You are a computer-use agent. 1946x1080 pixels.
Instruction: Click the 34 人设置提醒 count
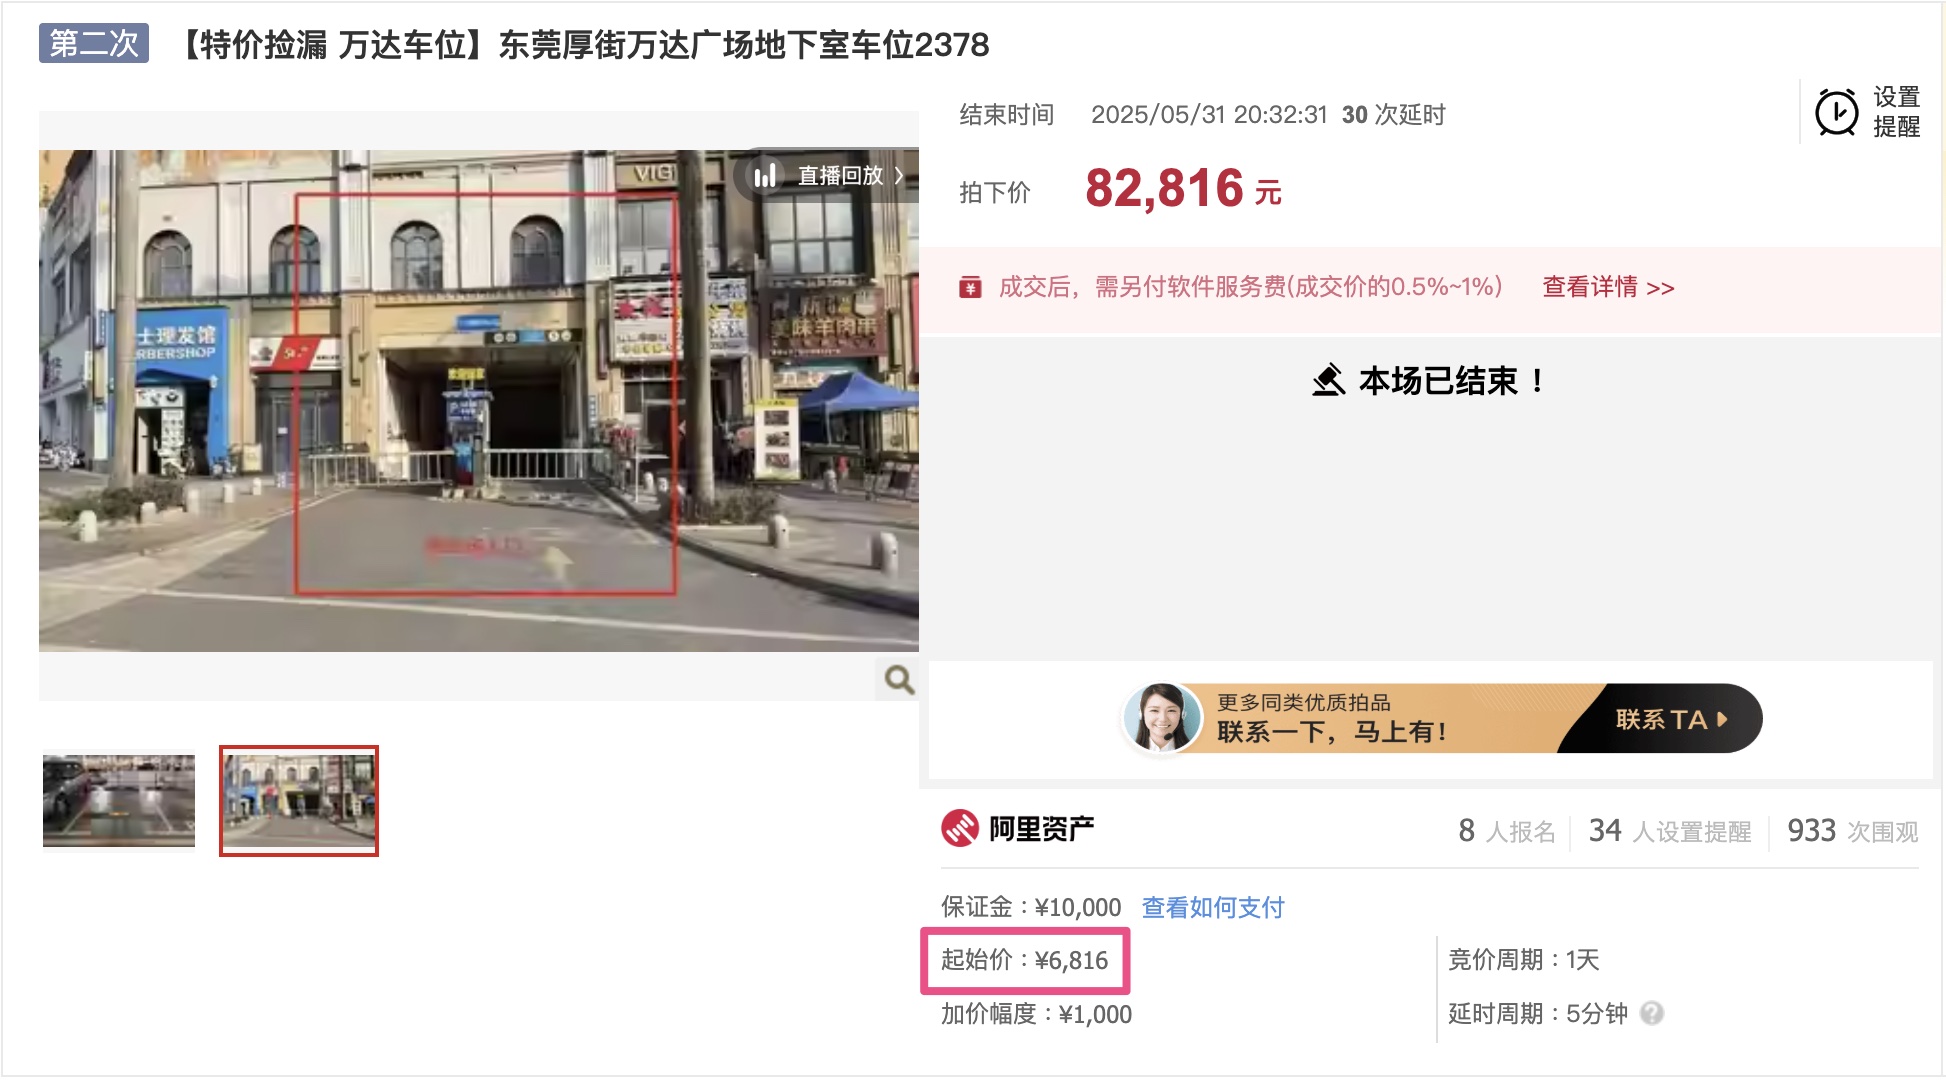[x=1670, y=831]
